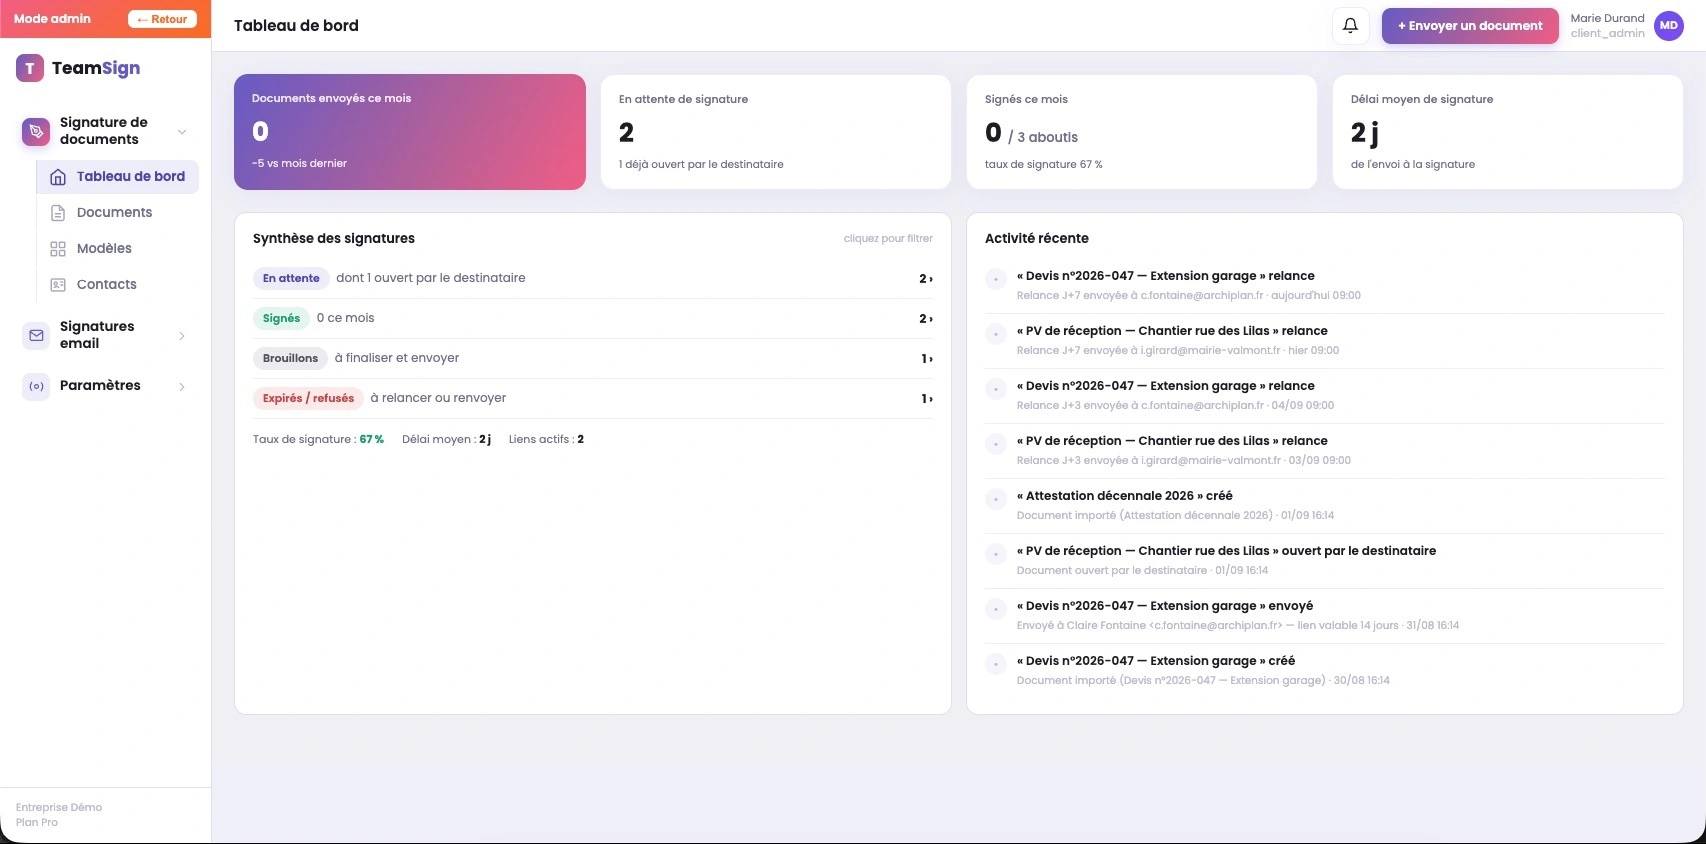Open the Documents menu item
This screenshot has height=844, width=1706.
point(118,213)
